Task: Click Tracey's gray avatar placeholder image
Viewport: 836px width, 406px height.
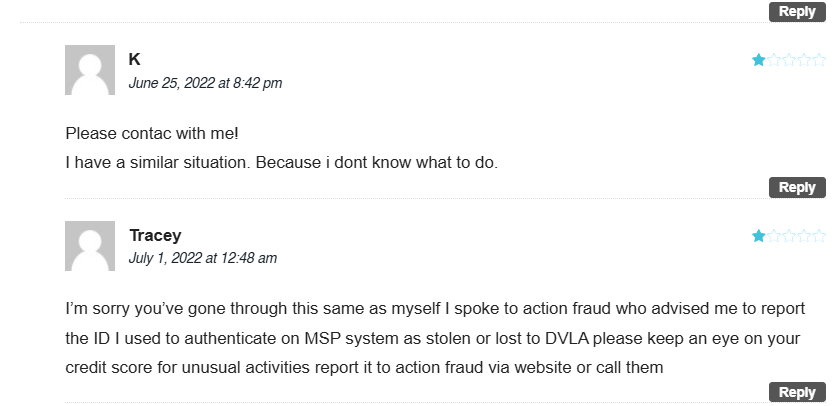Action: (x=90, y=246)
